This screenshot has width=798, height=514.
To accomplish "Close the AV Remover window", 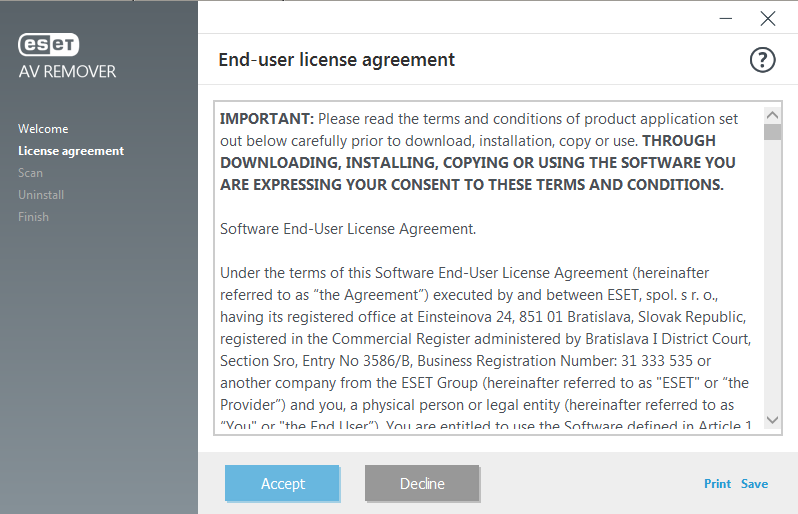I will click(x=767, y=19).
